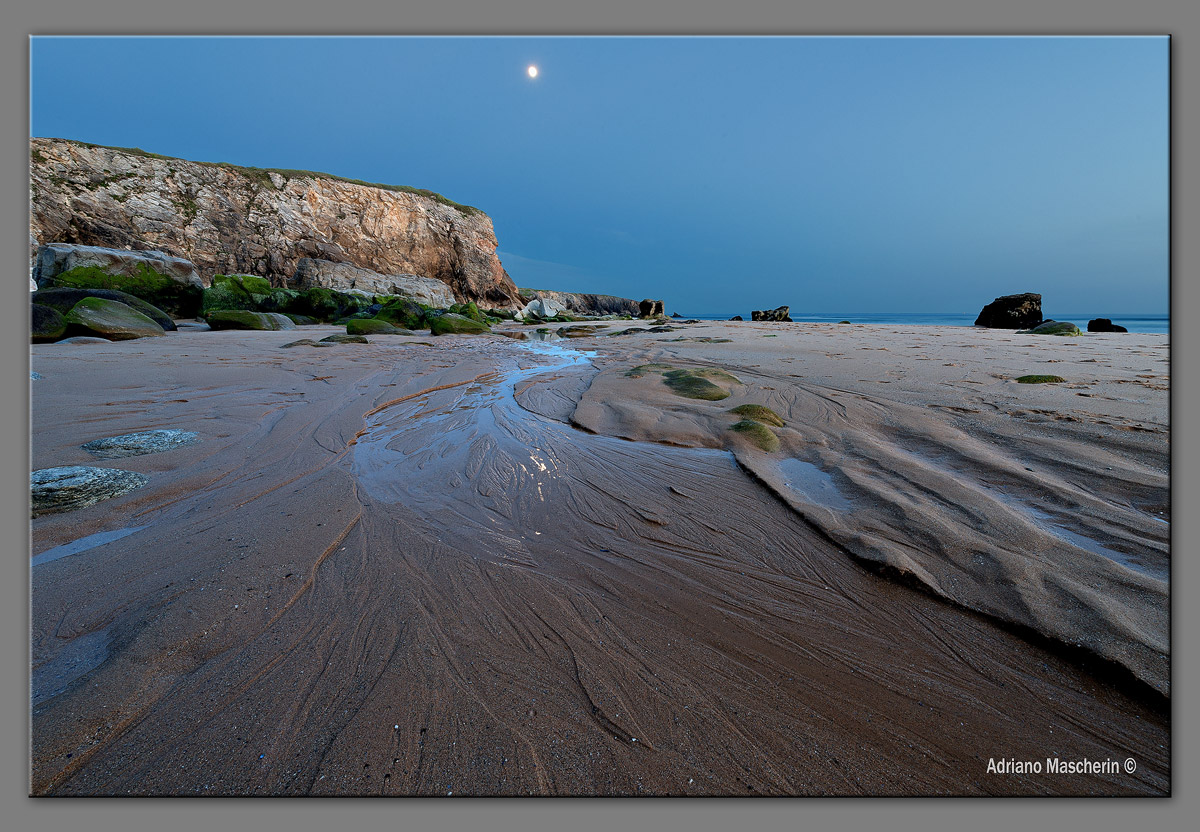Click the sea horizon on the right
Image resolution: width=1200 pixels, height=832 pixels.
coord(900,319)
